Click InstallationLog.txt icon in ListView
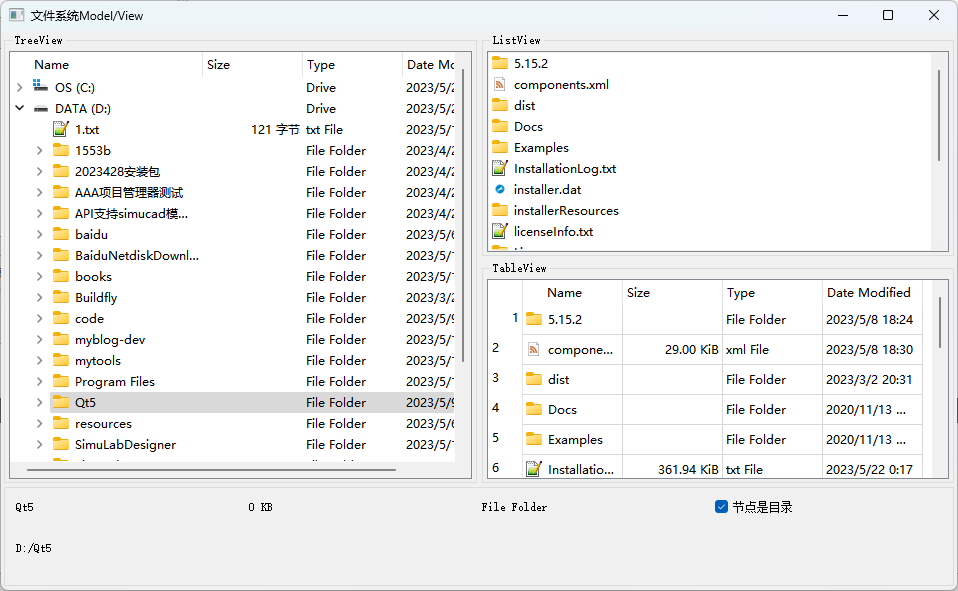 tap(500, 168)
